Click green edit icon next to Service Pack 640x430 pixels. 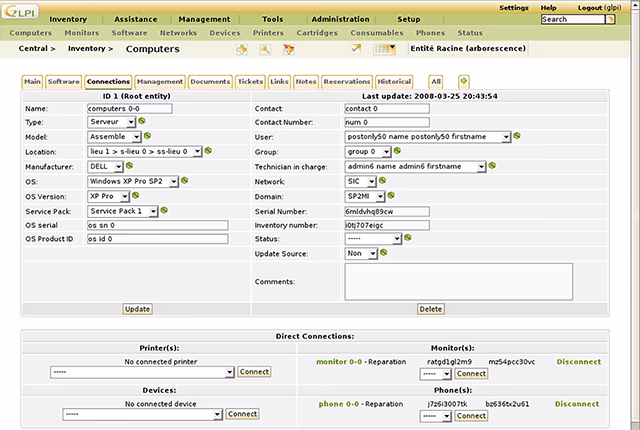[164, 210]
